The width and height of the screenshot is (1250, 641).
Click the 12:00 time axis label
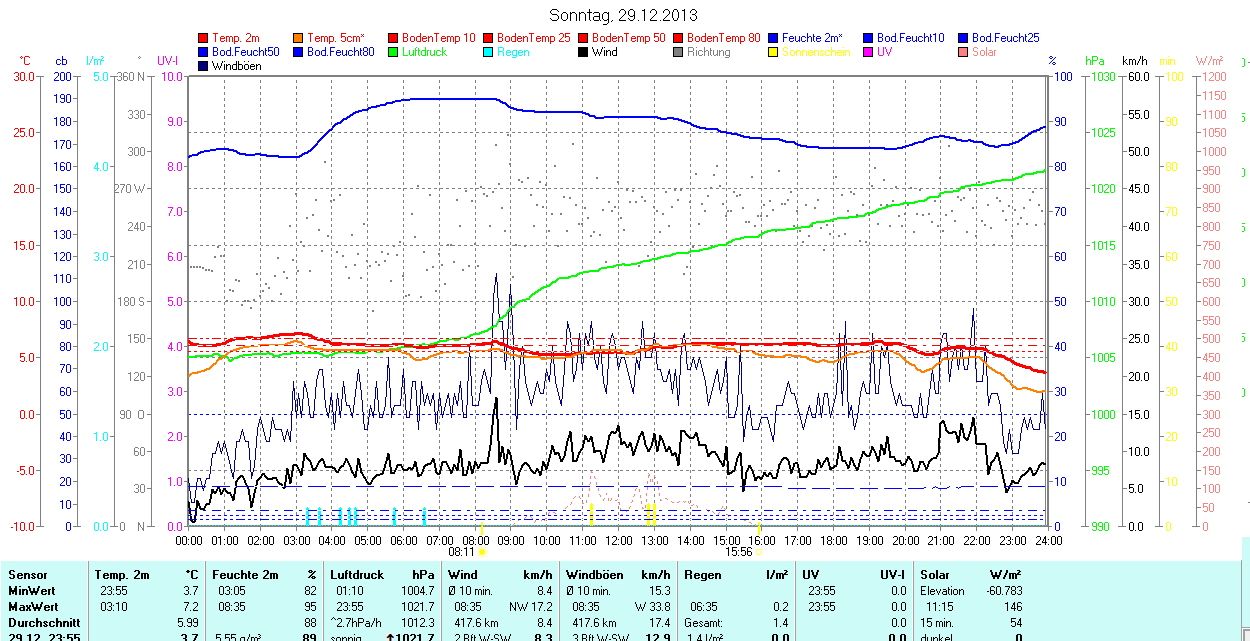(619, 541)
